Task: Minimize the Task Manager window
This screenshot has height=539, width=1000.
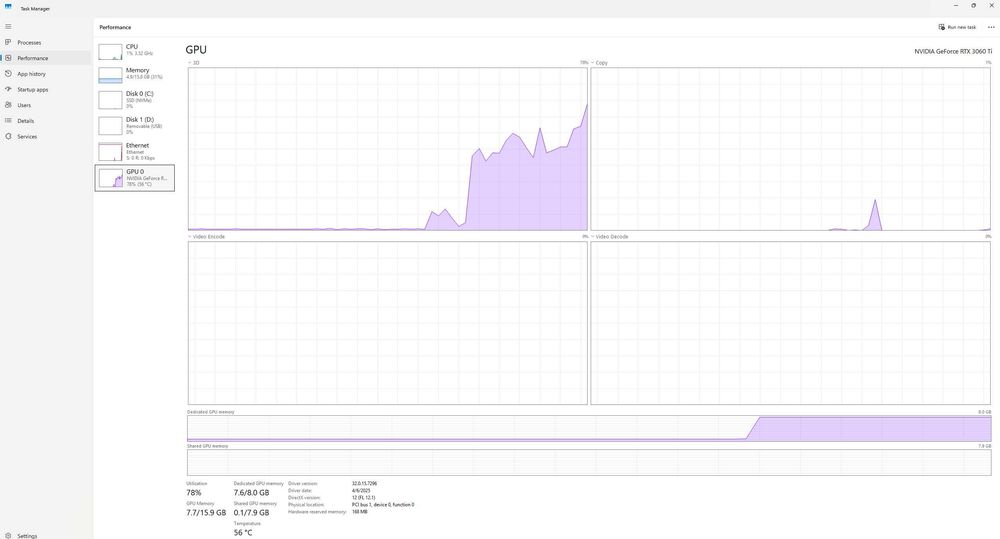Action: (x=955, y=6)
